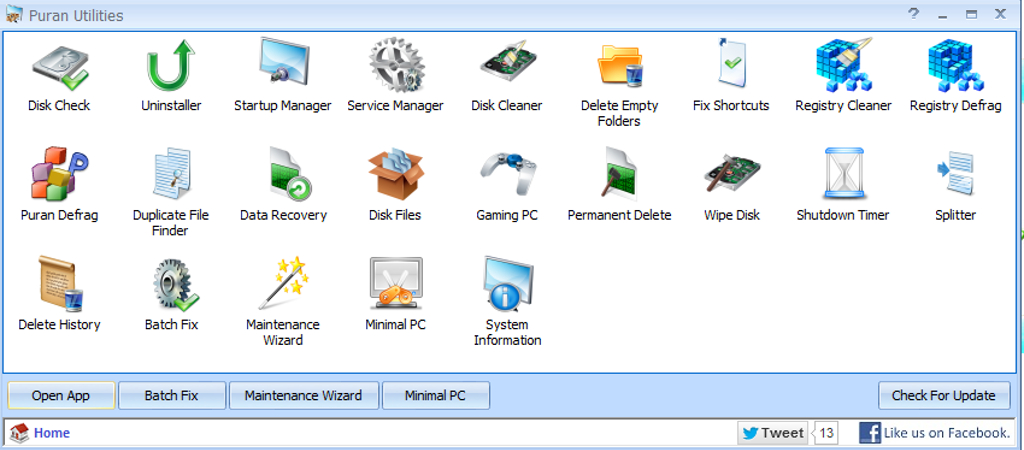
Task: Launch the Uninstaller green arrow icon
Action: 171,65
